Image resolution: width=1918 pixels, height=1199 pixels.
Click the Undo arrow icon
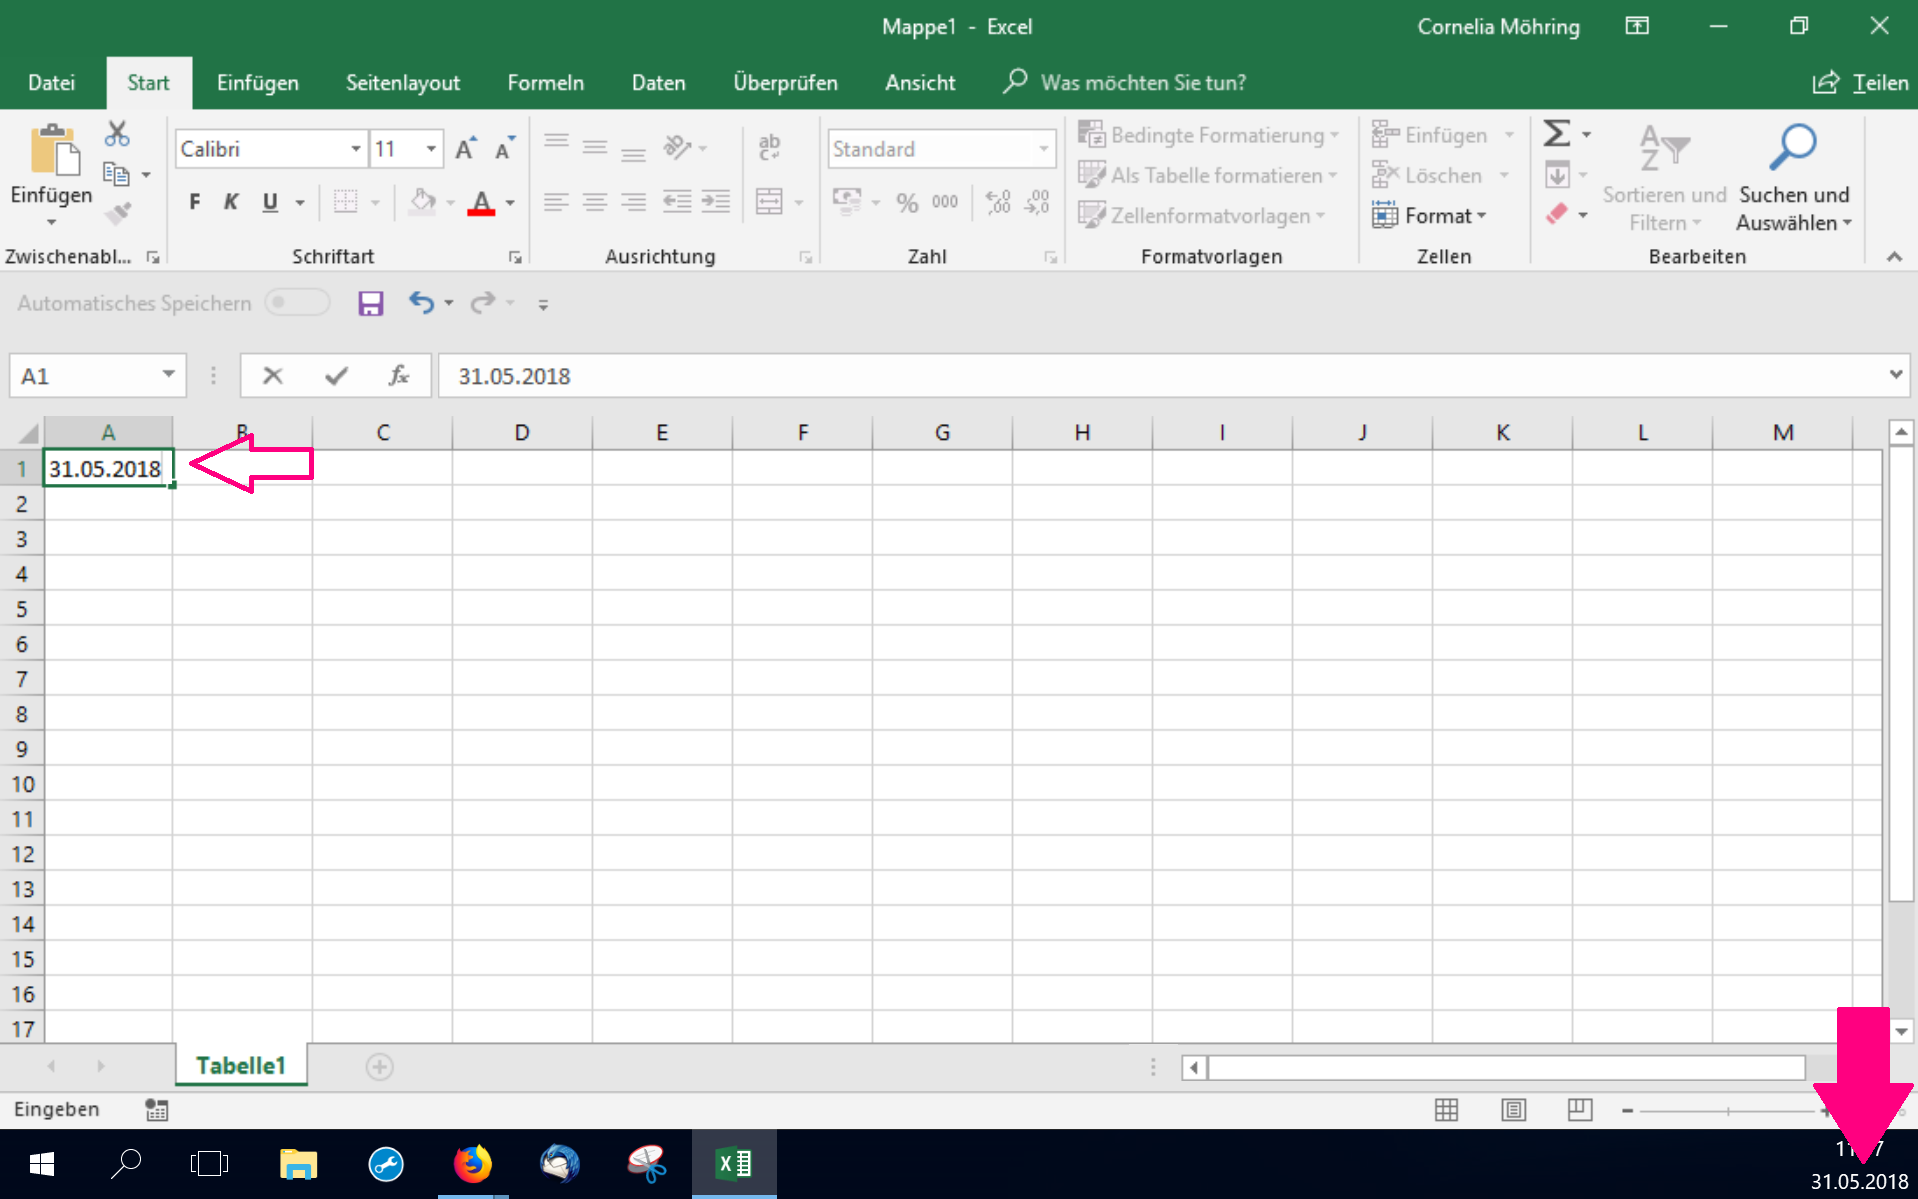[421, 303]
